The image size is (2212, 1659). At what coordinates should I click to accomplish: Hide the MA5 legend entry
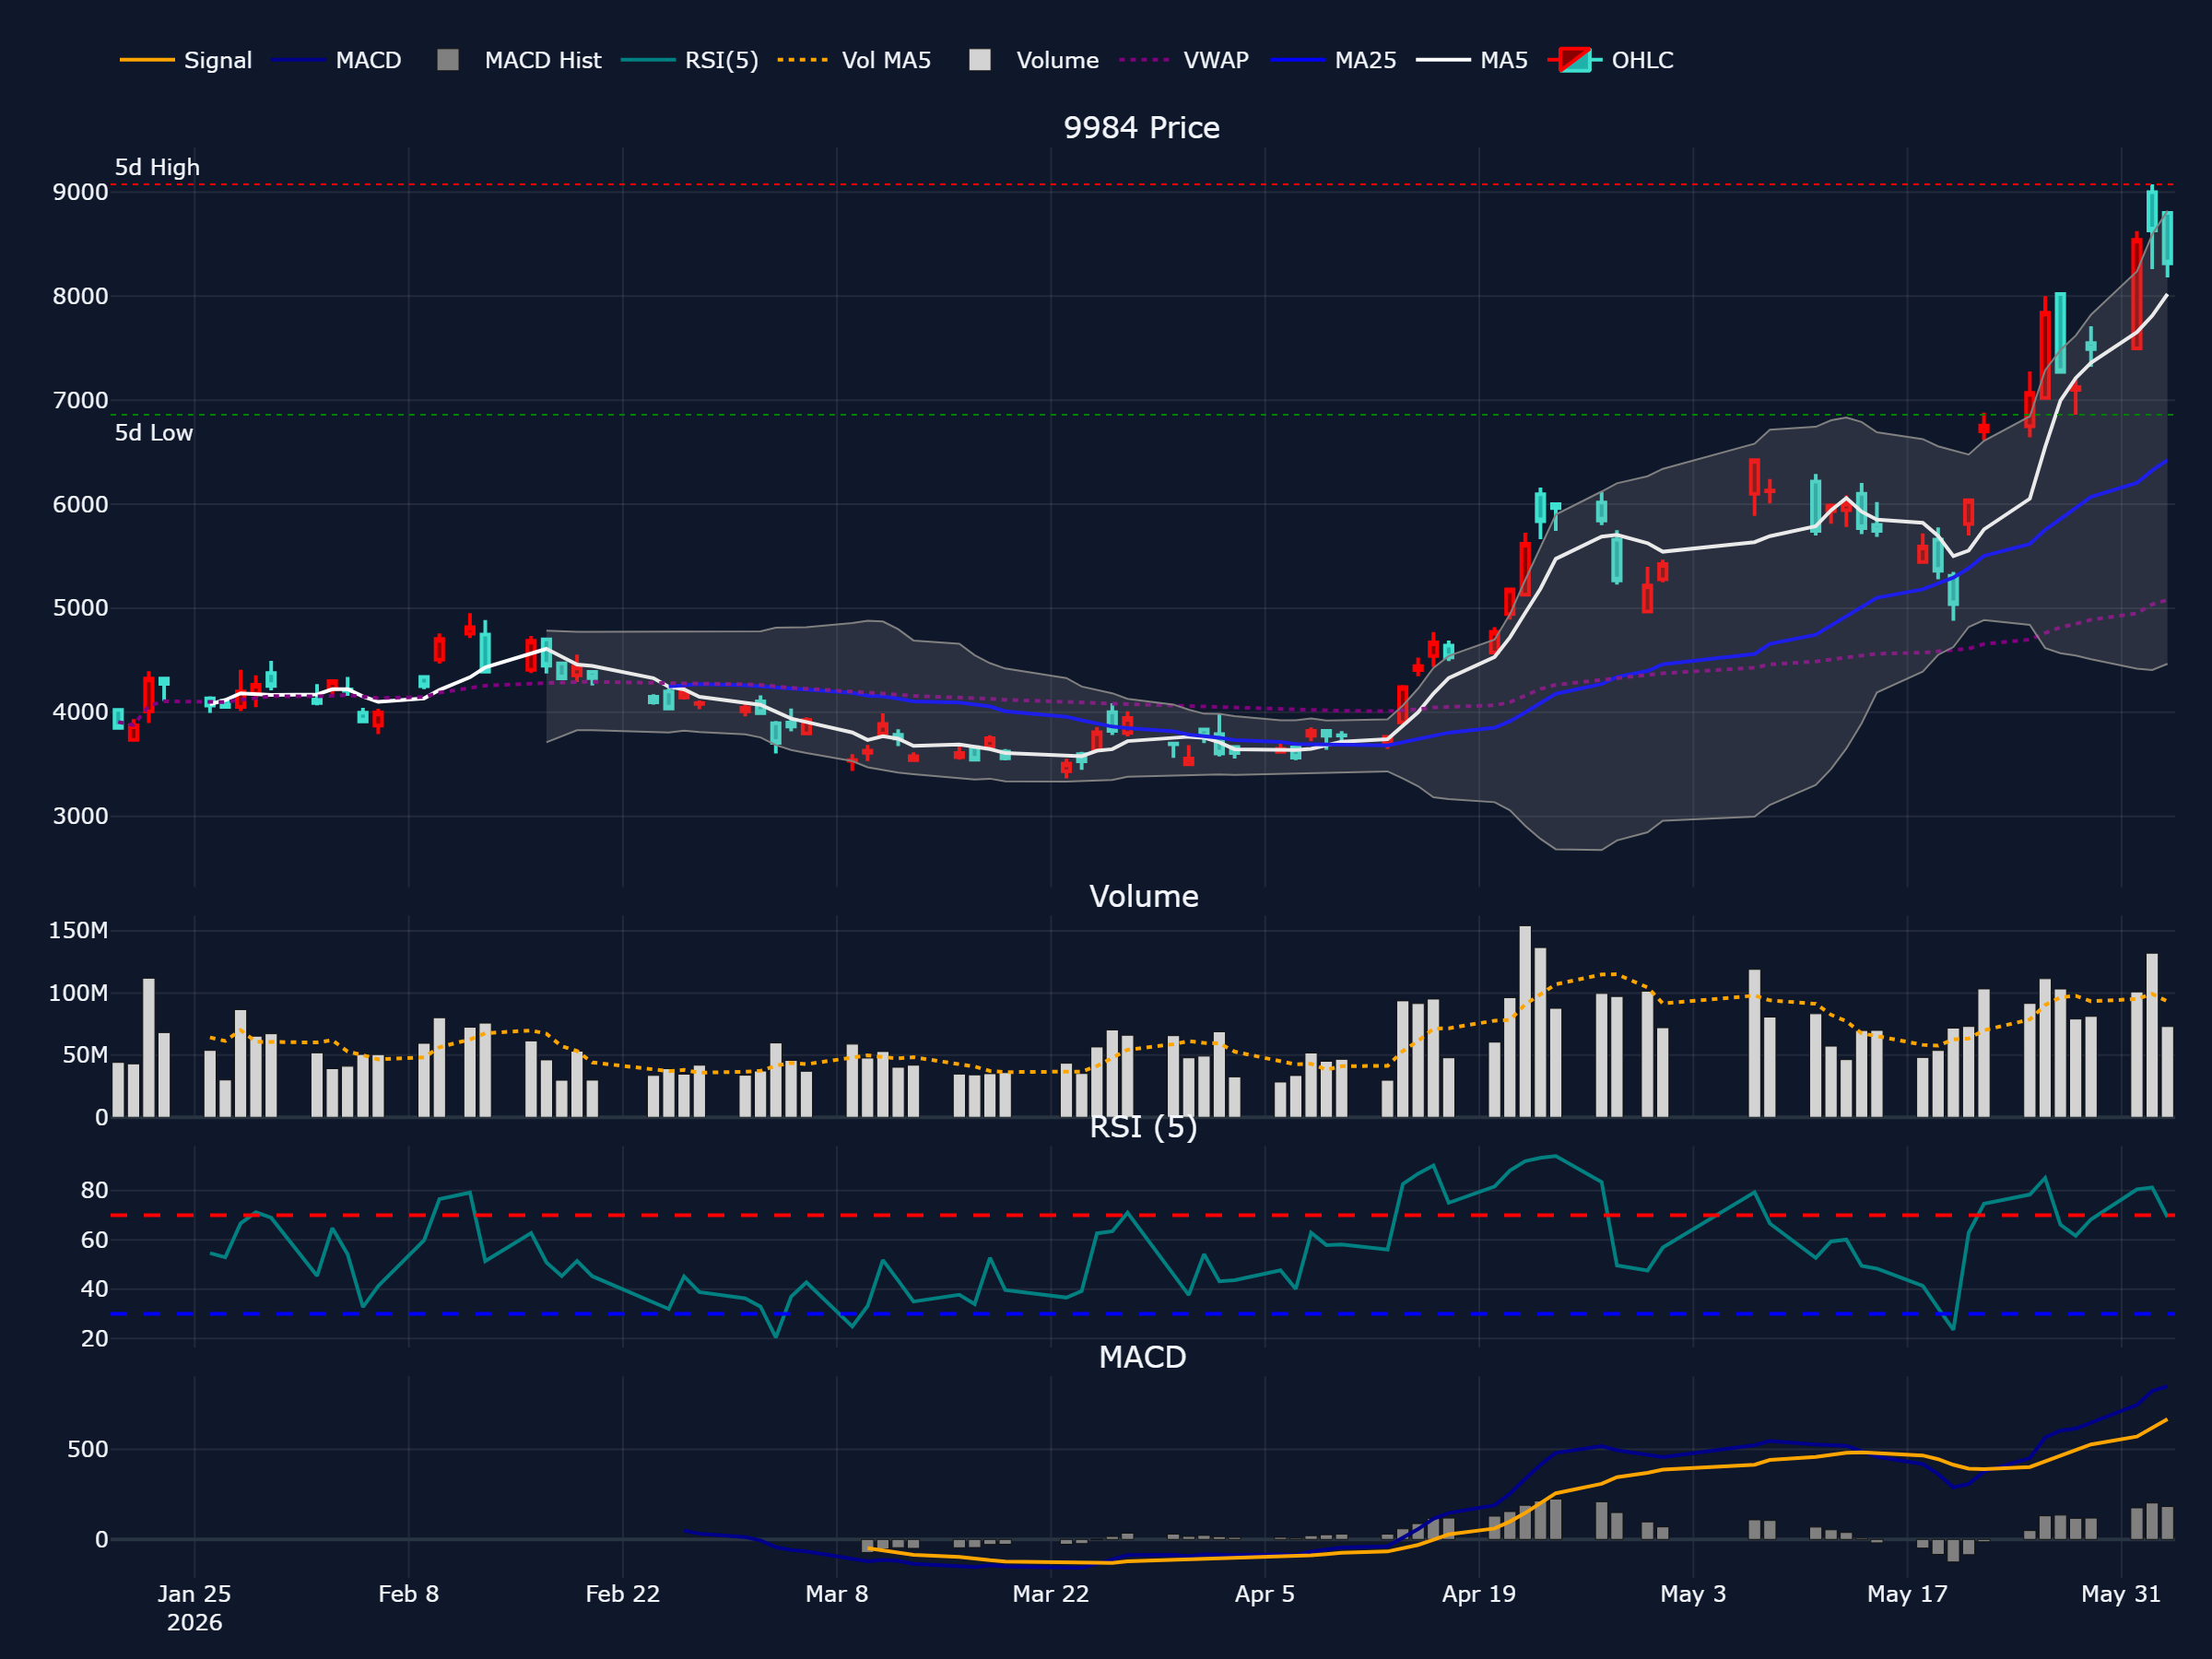tap(1472, 60)
